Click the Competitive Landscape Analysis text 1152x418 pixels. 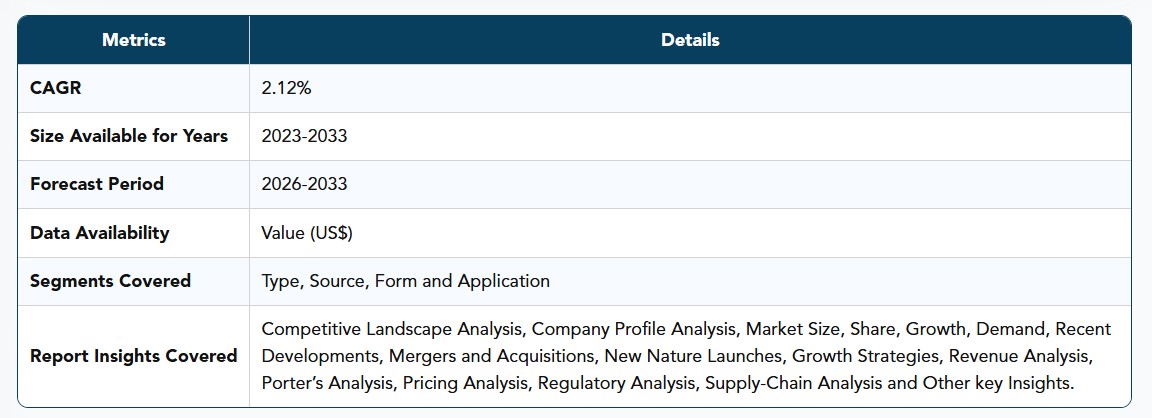[x=394, y=328]
